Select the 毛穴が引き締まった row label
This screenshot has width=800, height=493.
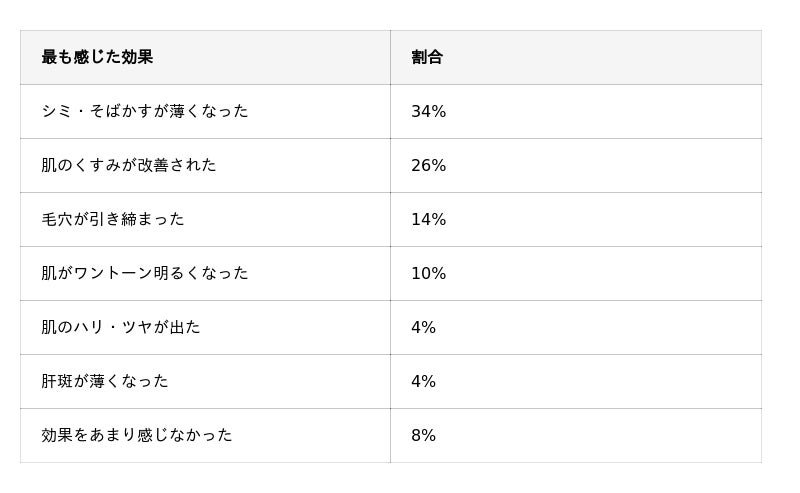(112, 219)
